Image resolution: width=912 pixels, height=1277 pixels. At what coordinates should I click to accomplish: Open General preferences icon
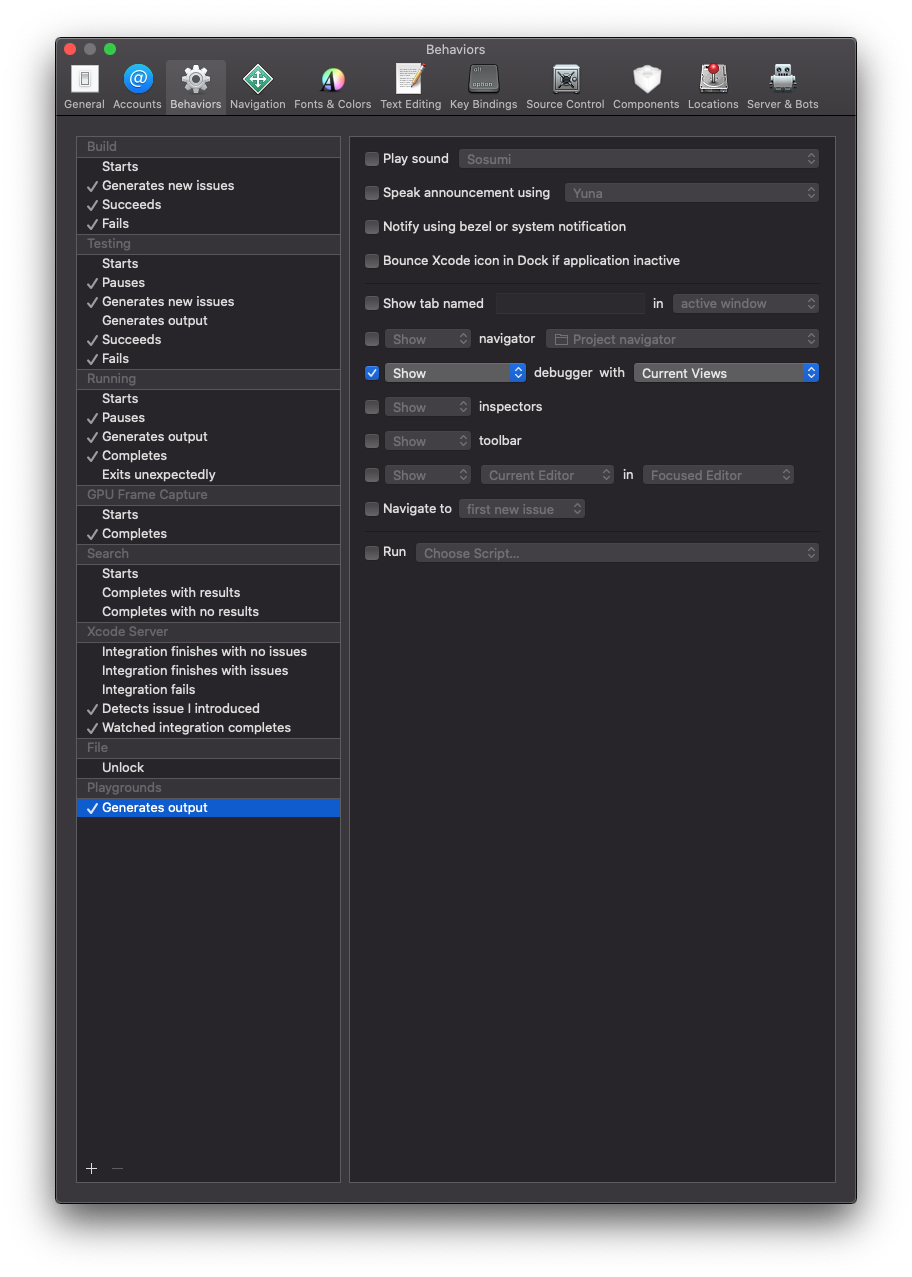coord(84,79)
